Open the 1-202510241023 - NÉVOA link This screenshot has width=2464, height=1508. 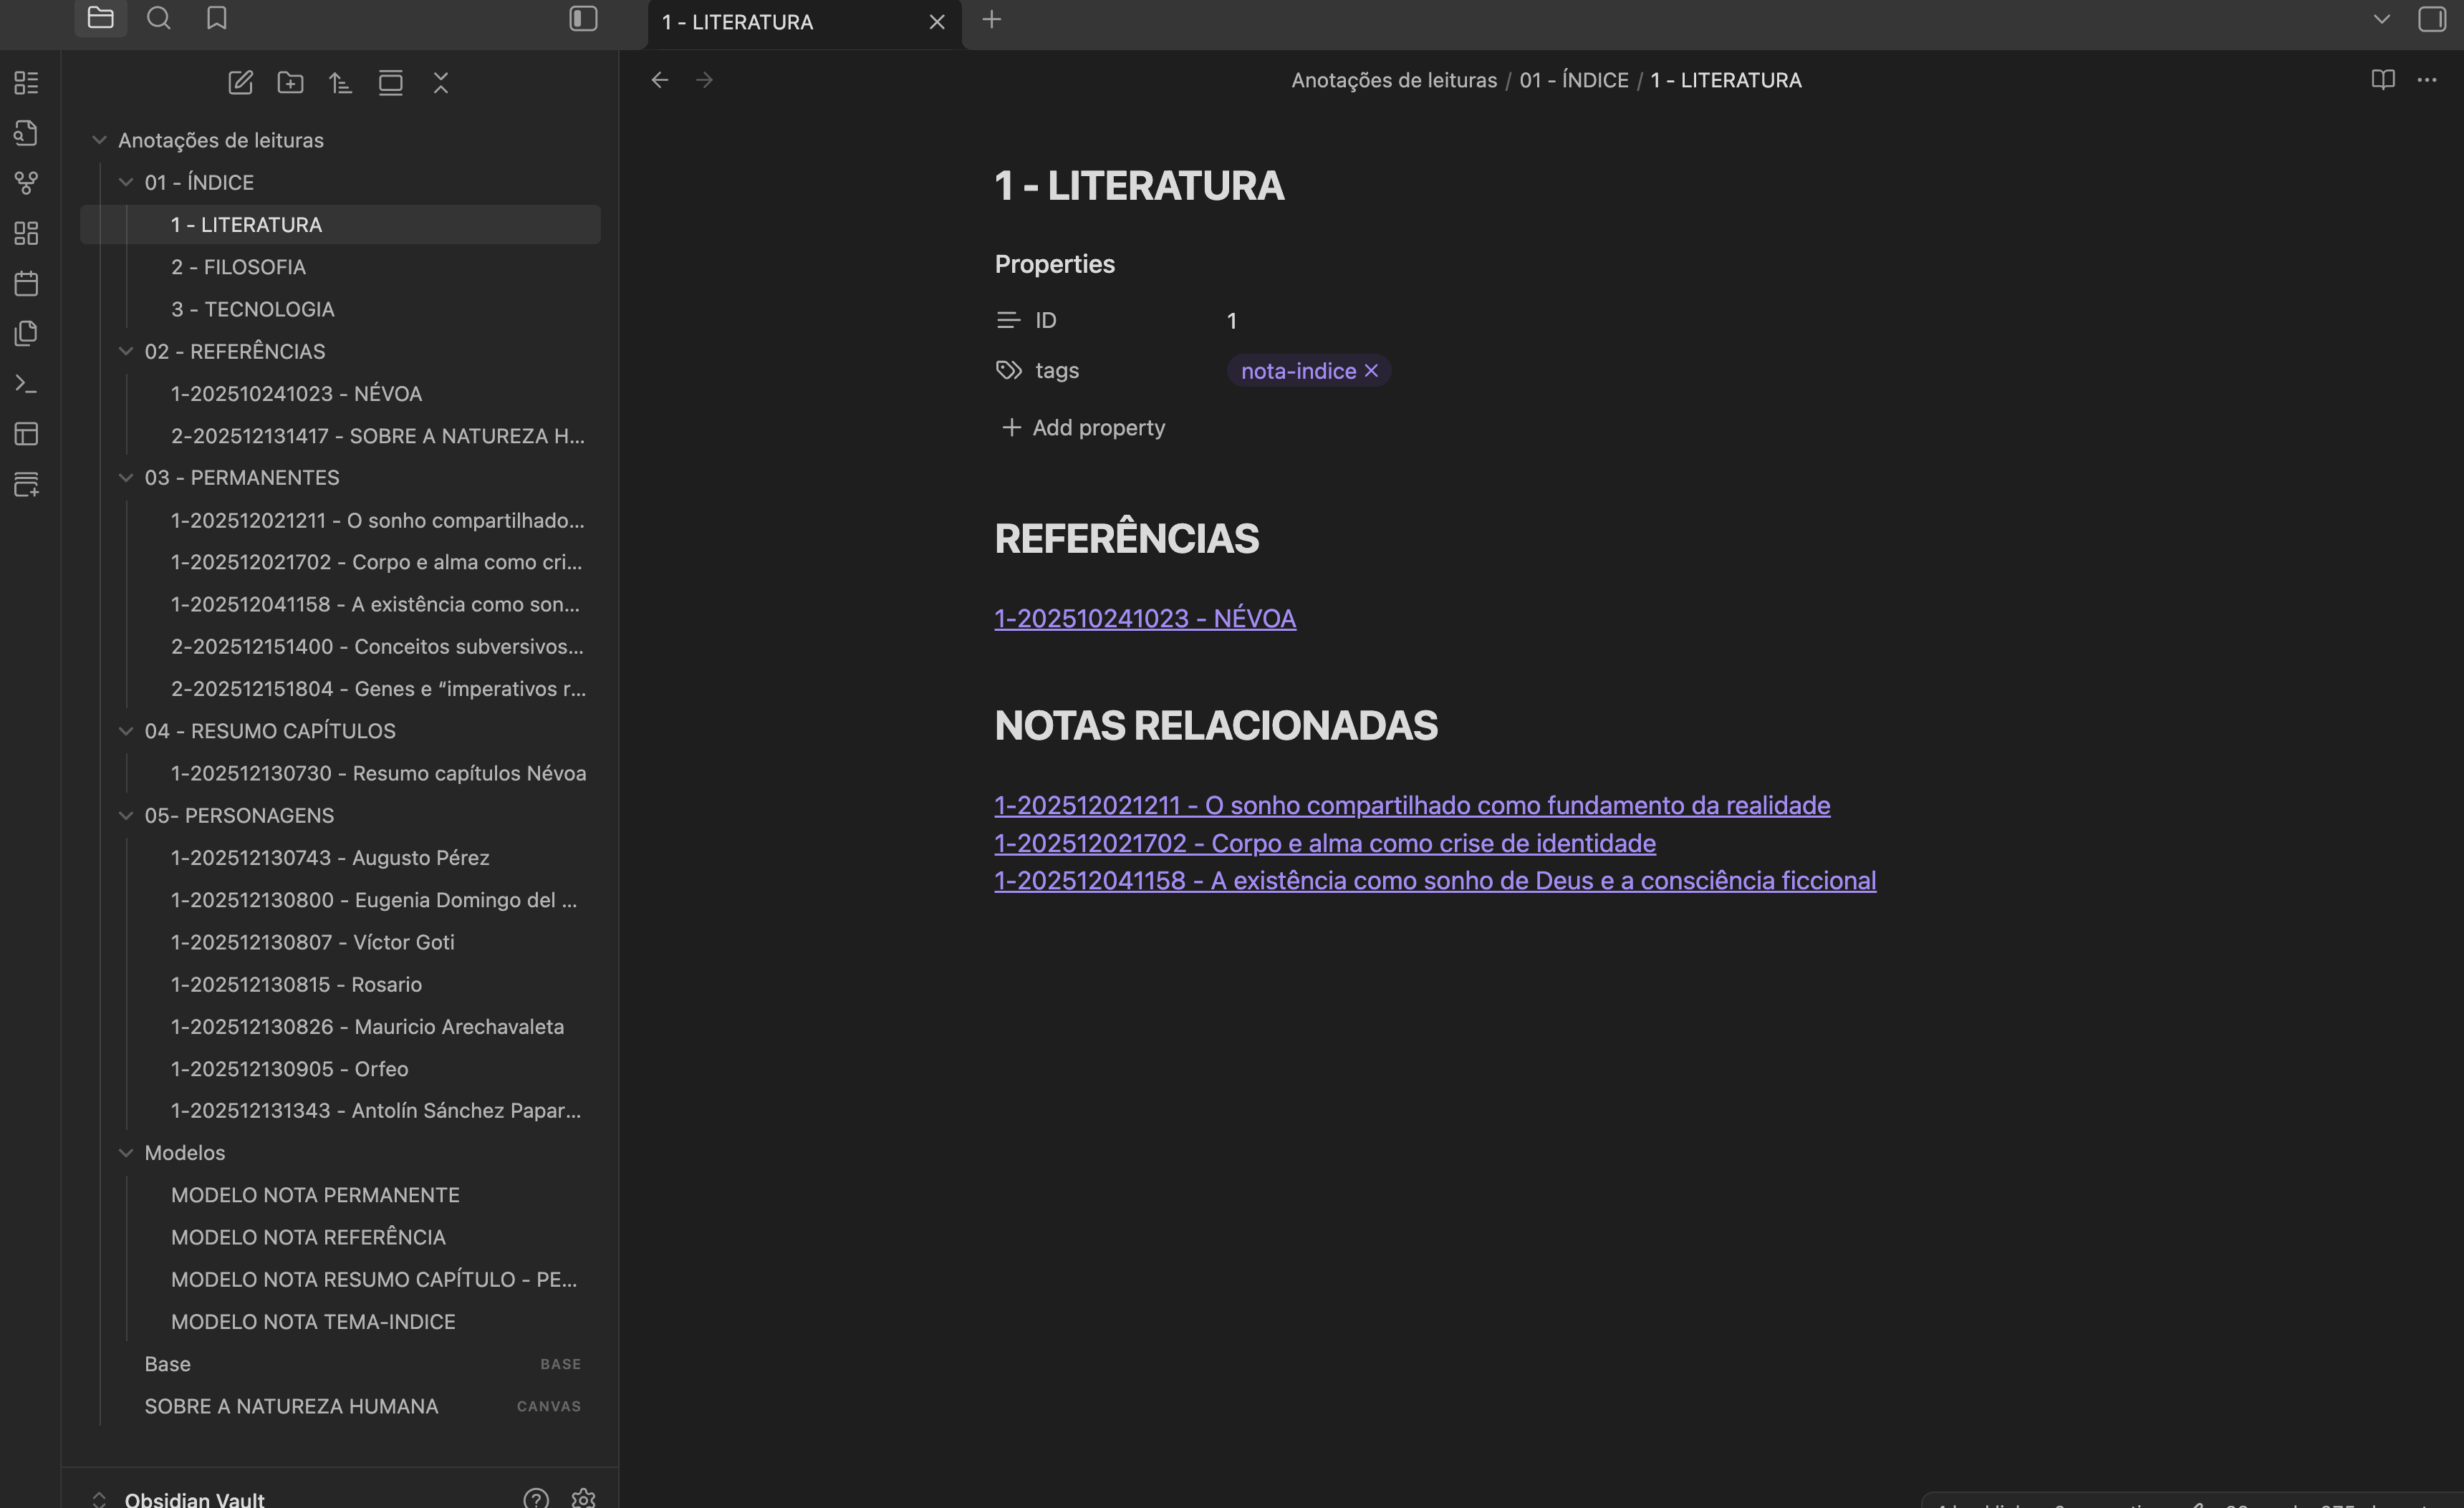click(1144, 619)
